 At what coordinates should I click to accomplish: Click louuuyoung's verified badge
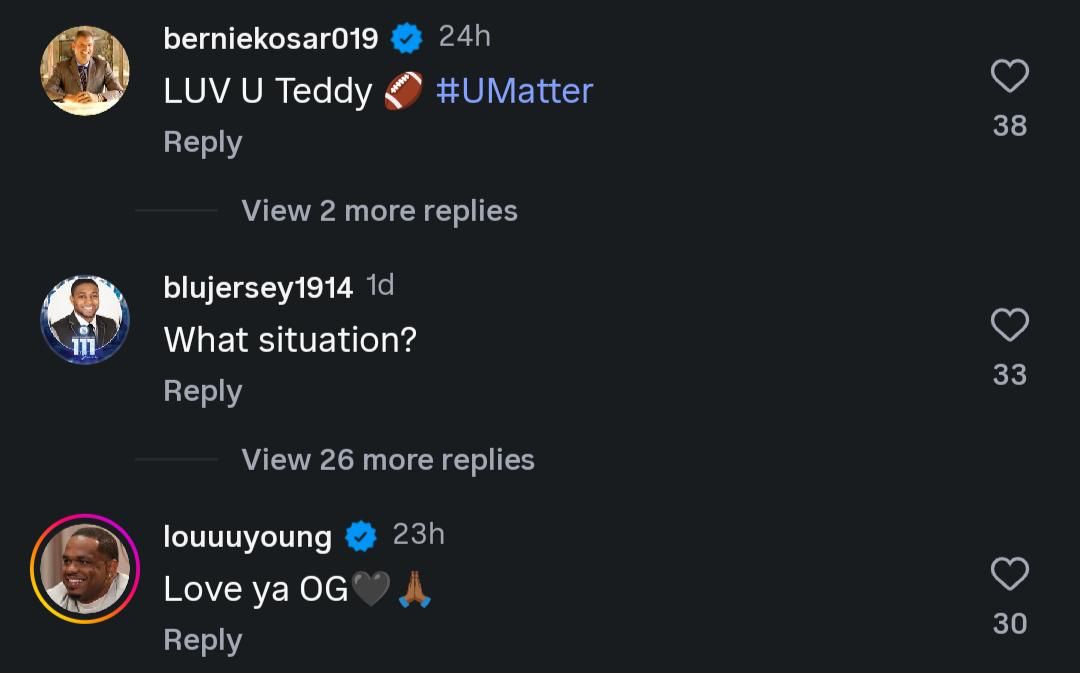tap(361, 536)
